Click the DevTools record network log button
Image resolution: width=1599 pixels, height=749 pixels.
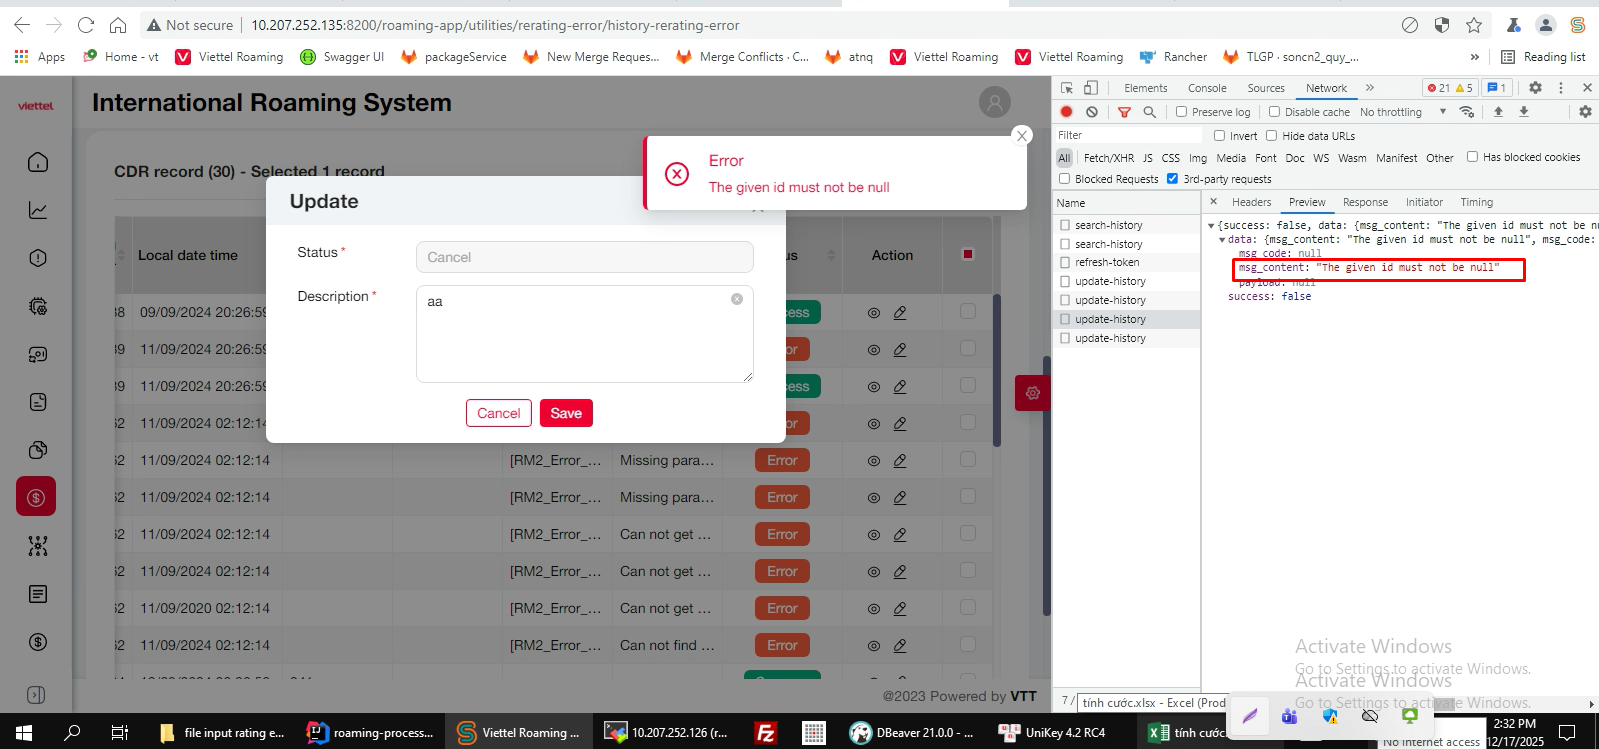[1067, 112]
